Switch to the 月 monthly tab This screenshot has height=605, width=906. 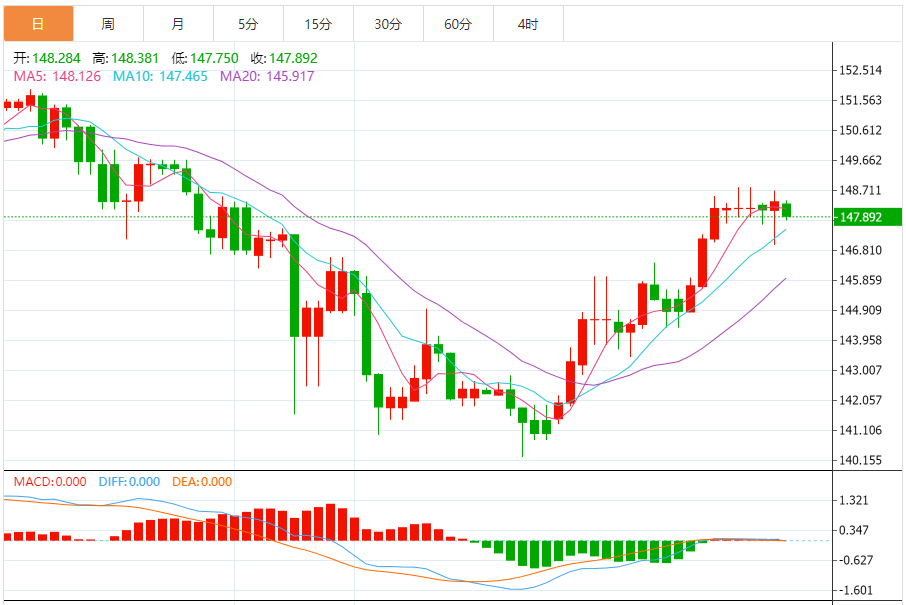pyautogui.click(x=179, y=24)
